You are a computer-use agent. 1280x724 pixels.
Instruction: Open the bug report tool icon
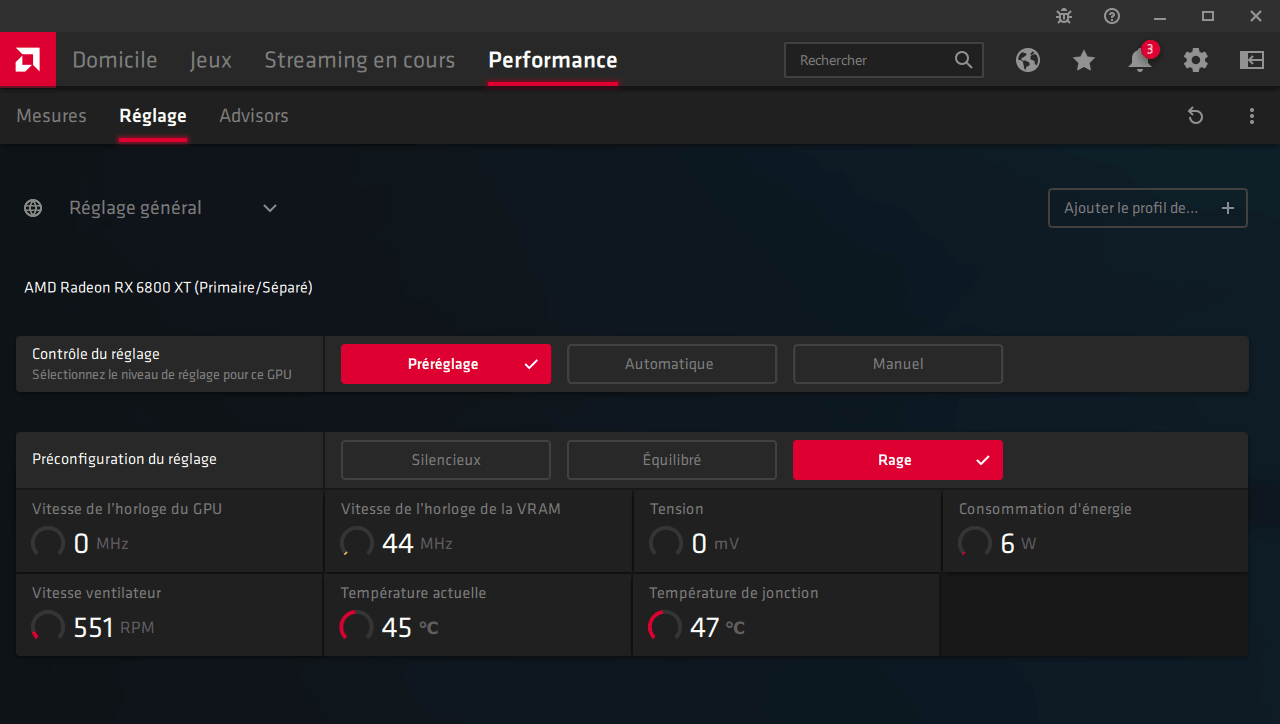click(x=1064, y=16)
